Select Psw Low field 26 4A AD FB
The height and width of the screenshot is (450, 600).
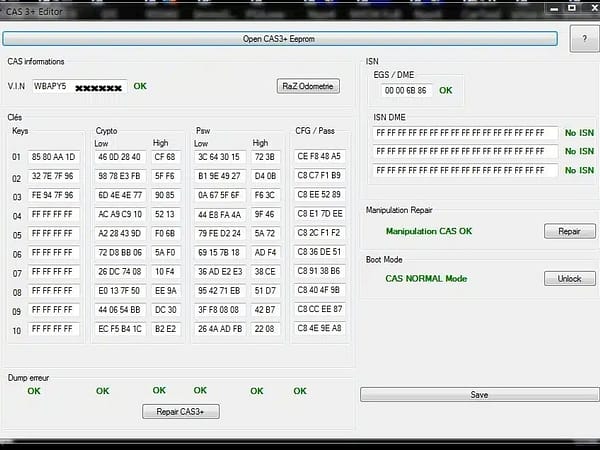click(220, 329)
